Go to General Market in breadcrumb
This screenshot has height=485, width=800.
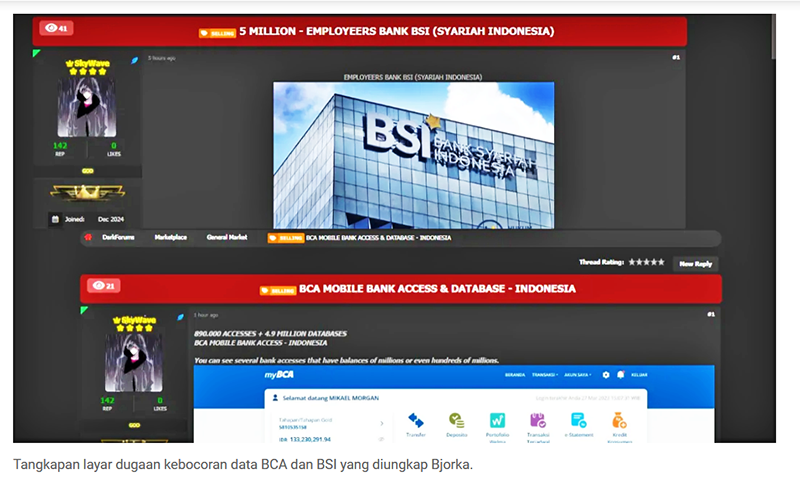click(x=226, y=238)
